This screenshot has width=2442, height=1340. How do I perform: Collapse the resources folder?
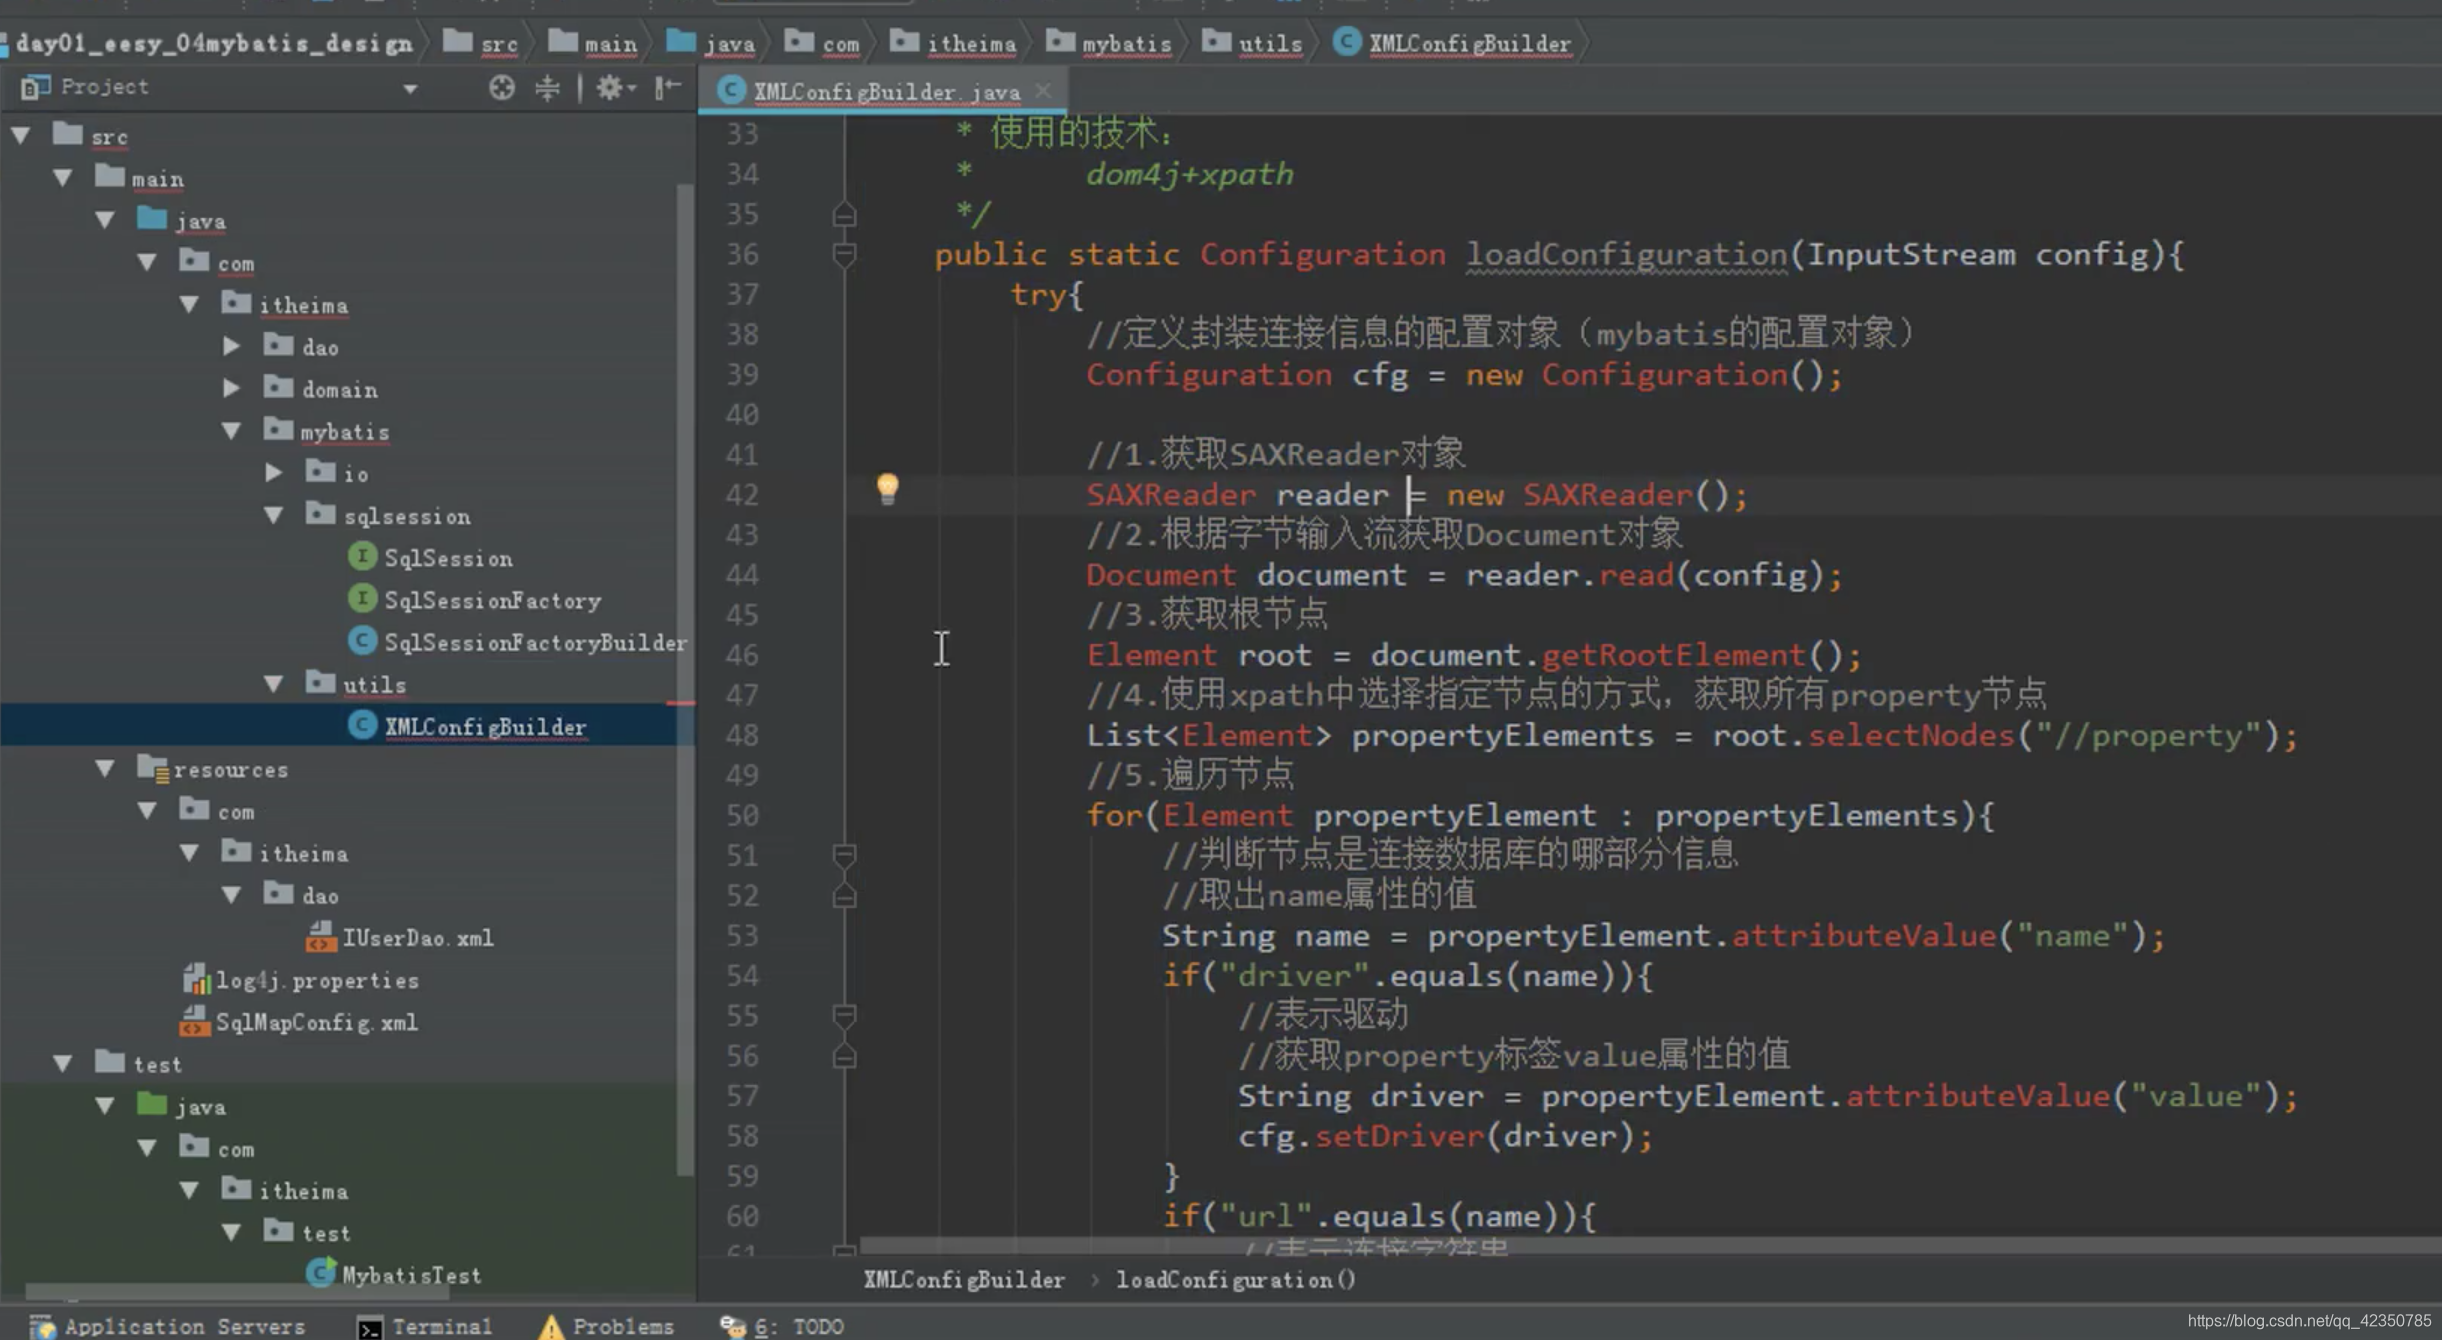(105, 769)
